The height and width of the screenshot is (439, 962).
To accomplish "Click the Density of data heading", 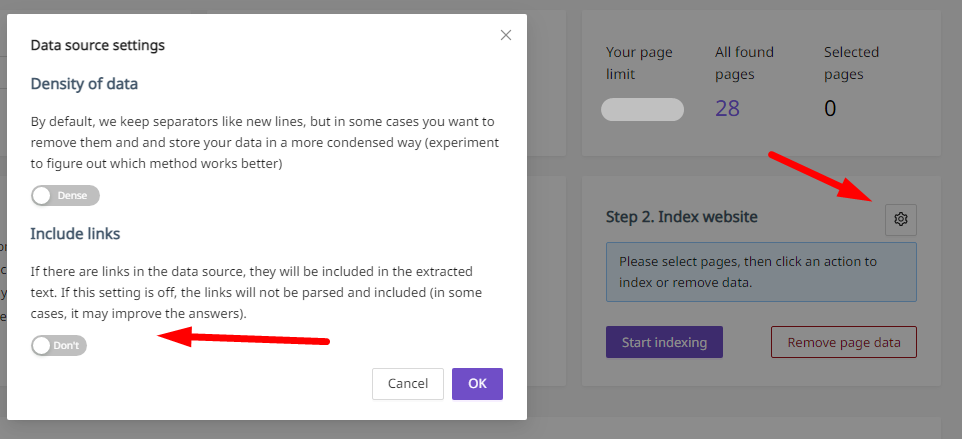I will tap(84, 84).
